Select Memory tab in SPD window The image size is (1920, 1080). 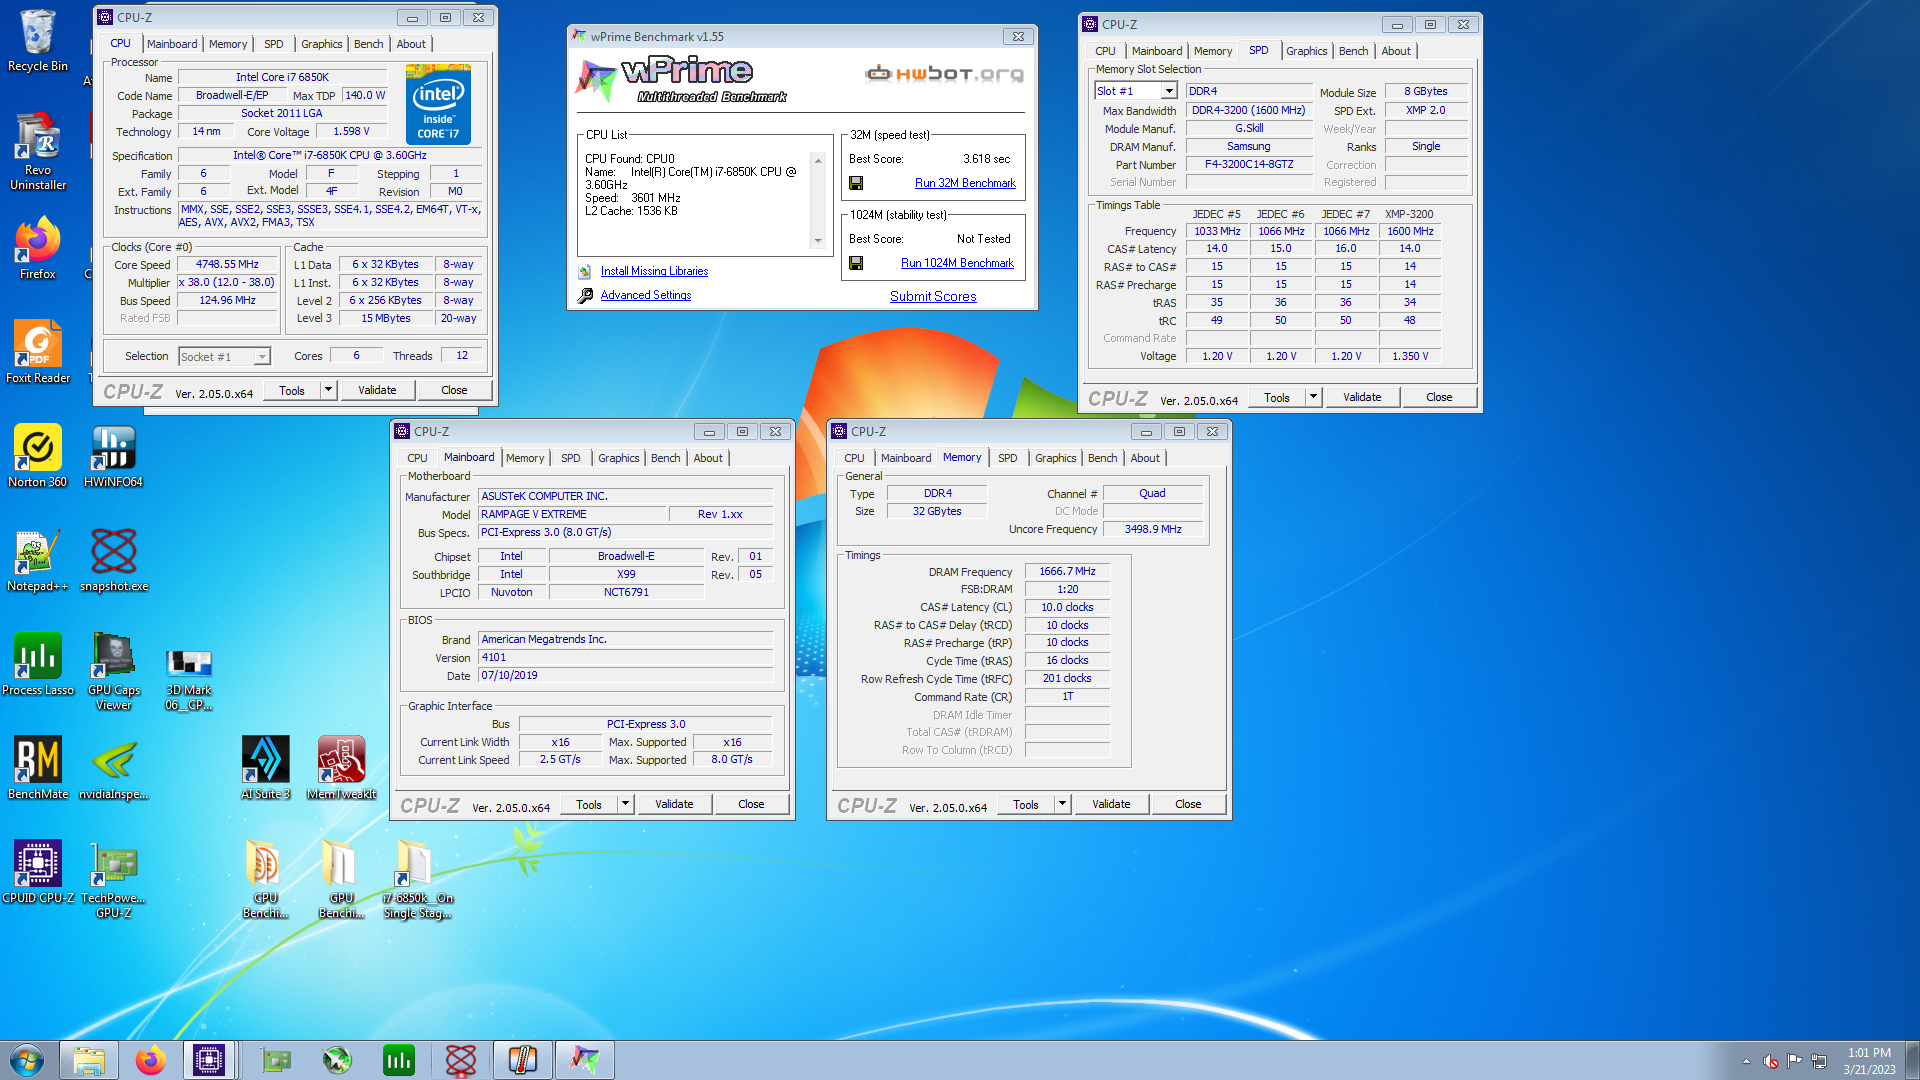(1212, 51)
